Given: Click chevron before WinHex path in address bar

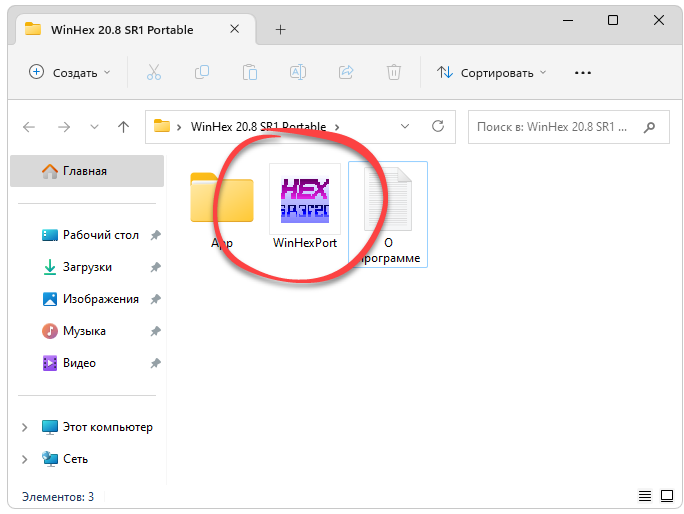Looking at the screenshot, I should tap(179, 127).
